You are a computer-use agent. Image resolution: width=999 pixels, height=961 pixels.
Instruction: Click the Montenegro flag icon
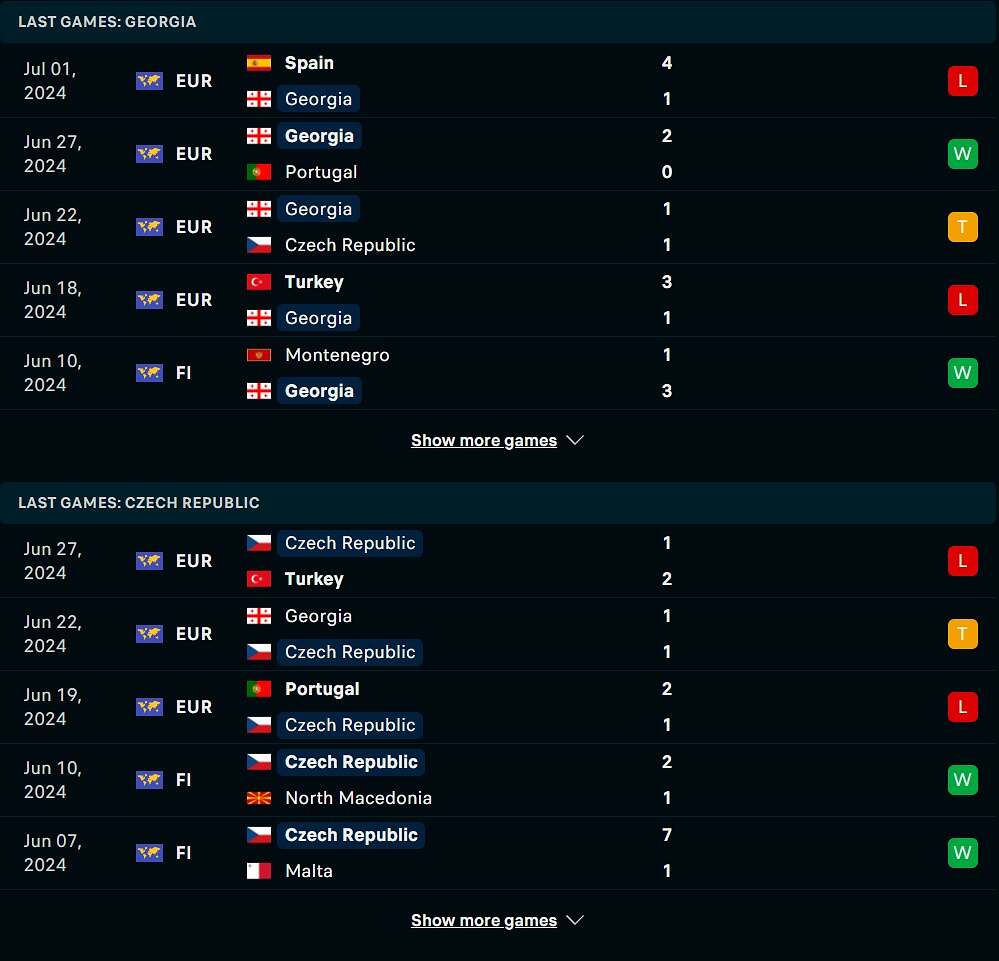[x=259, y=354]
